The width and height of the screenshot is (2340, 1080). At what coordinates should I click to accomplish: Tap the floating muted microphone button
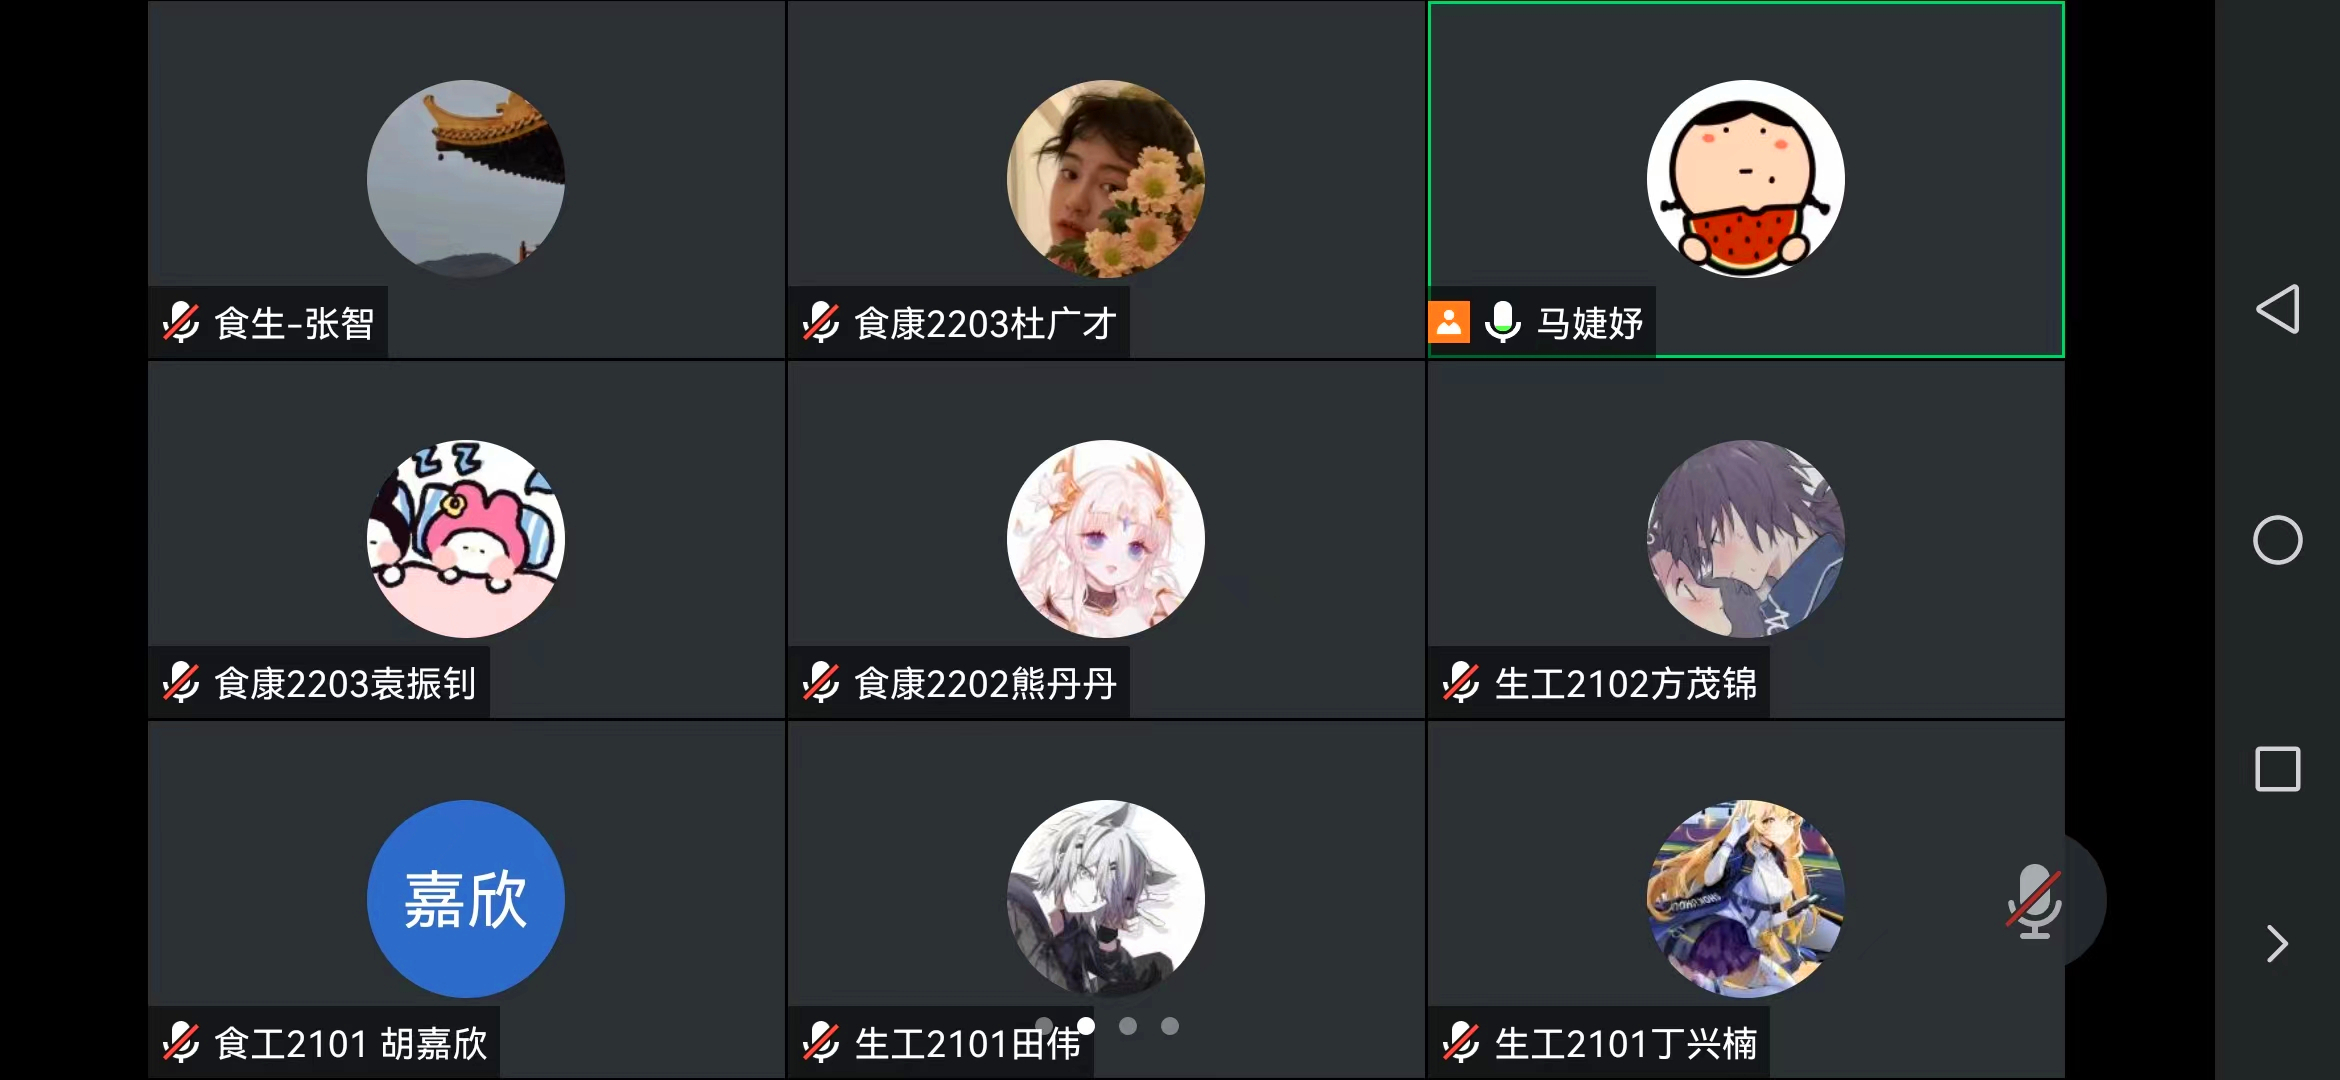pyautogui.click(x=2036, y=901)
